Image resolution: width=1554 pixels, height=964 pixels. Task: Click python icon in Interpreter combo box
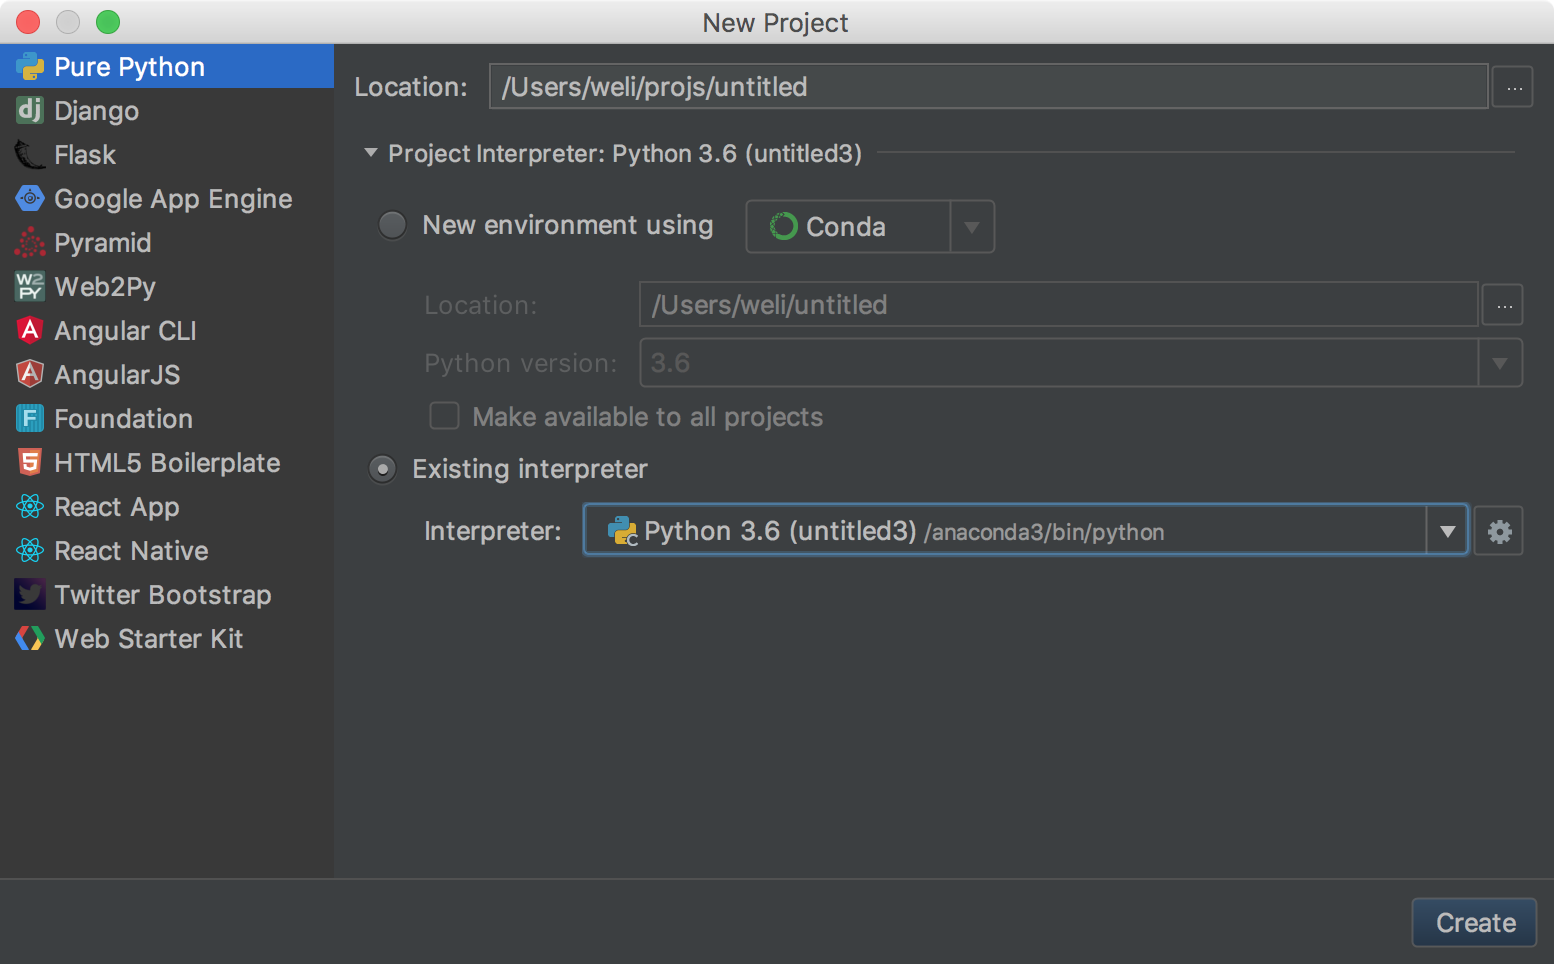click(622, 531)
